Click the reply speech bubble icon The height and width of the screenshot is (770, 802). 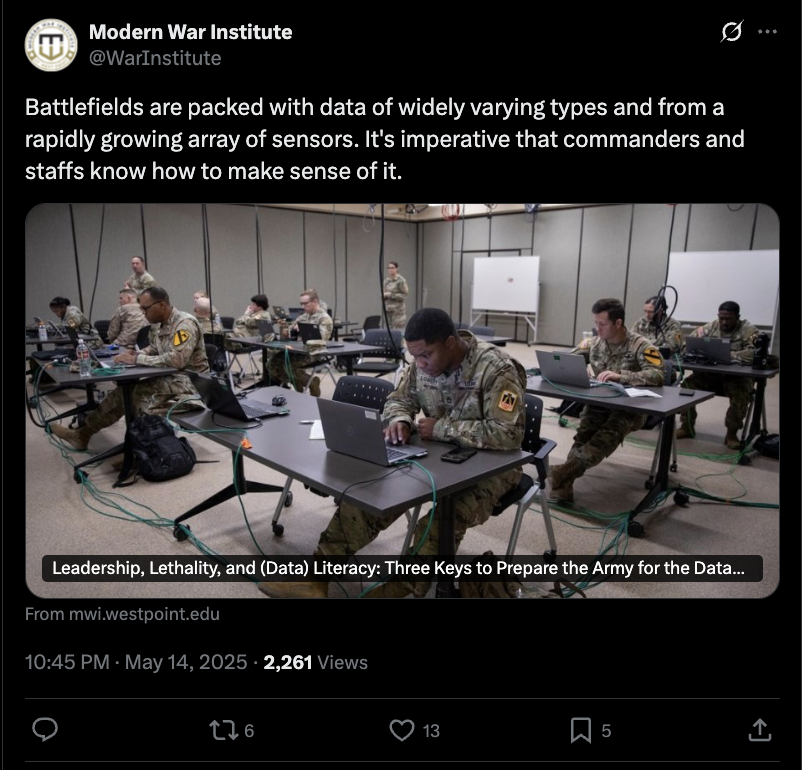click(x=45, y=730)
